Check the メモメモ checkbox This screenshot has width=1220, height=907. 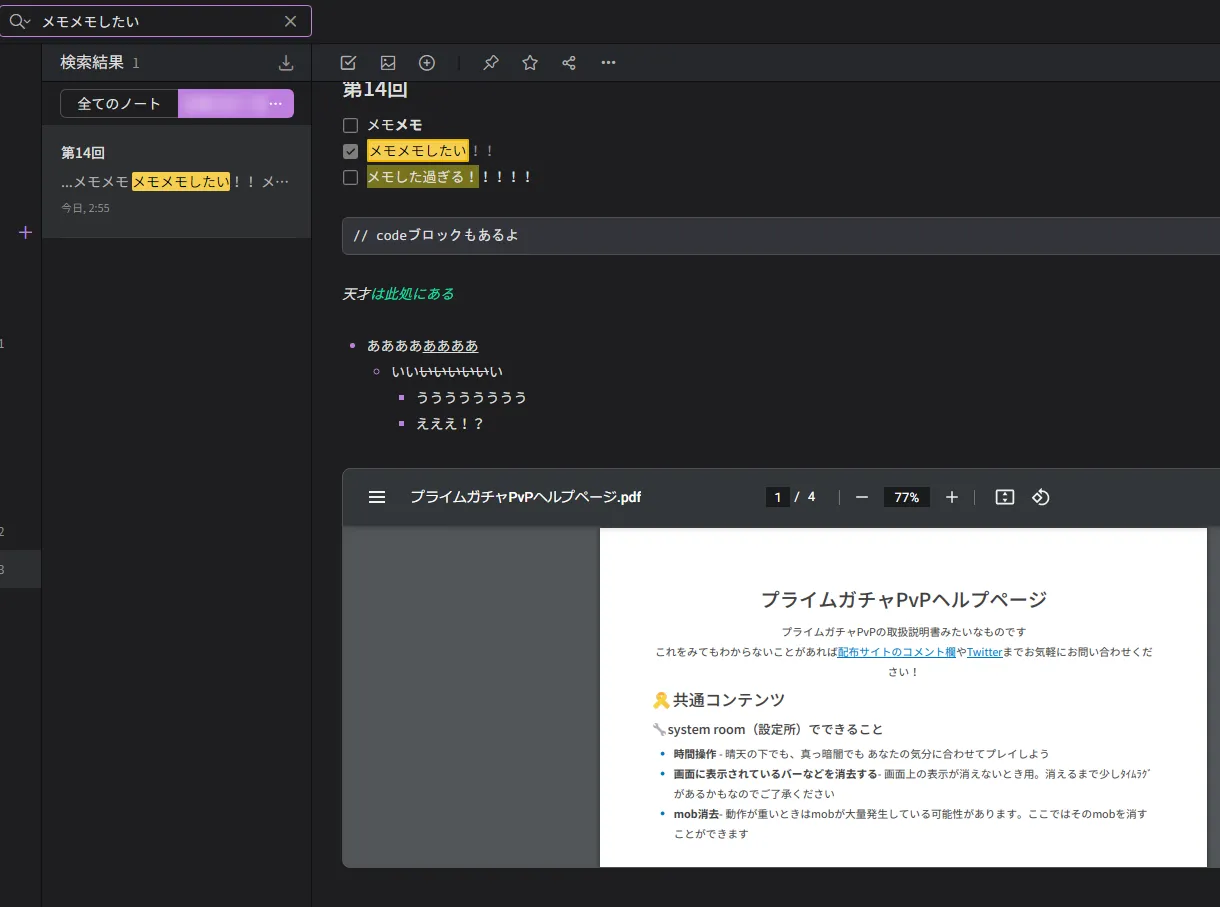pos(350,126)
